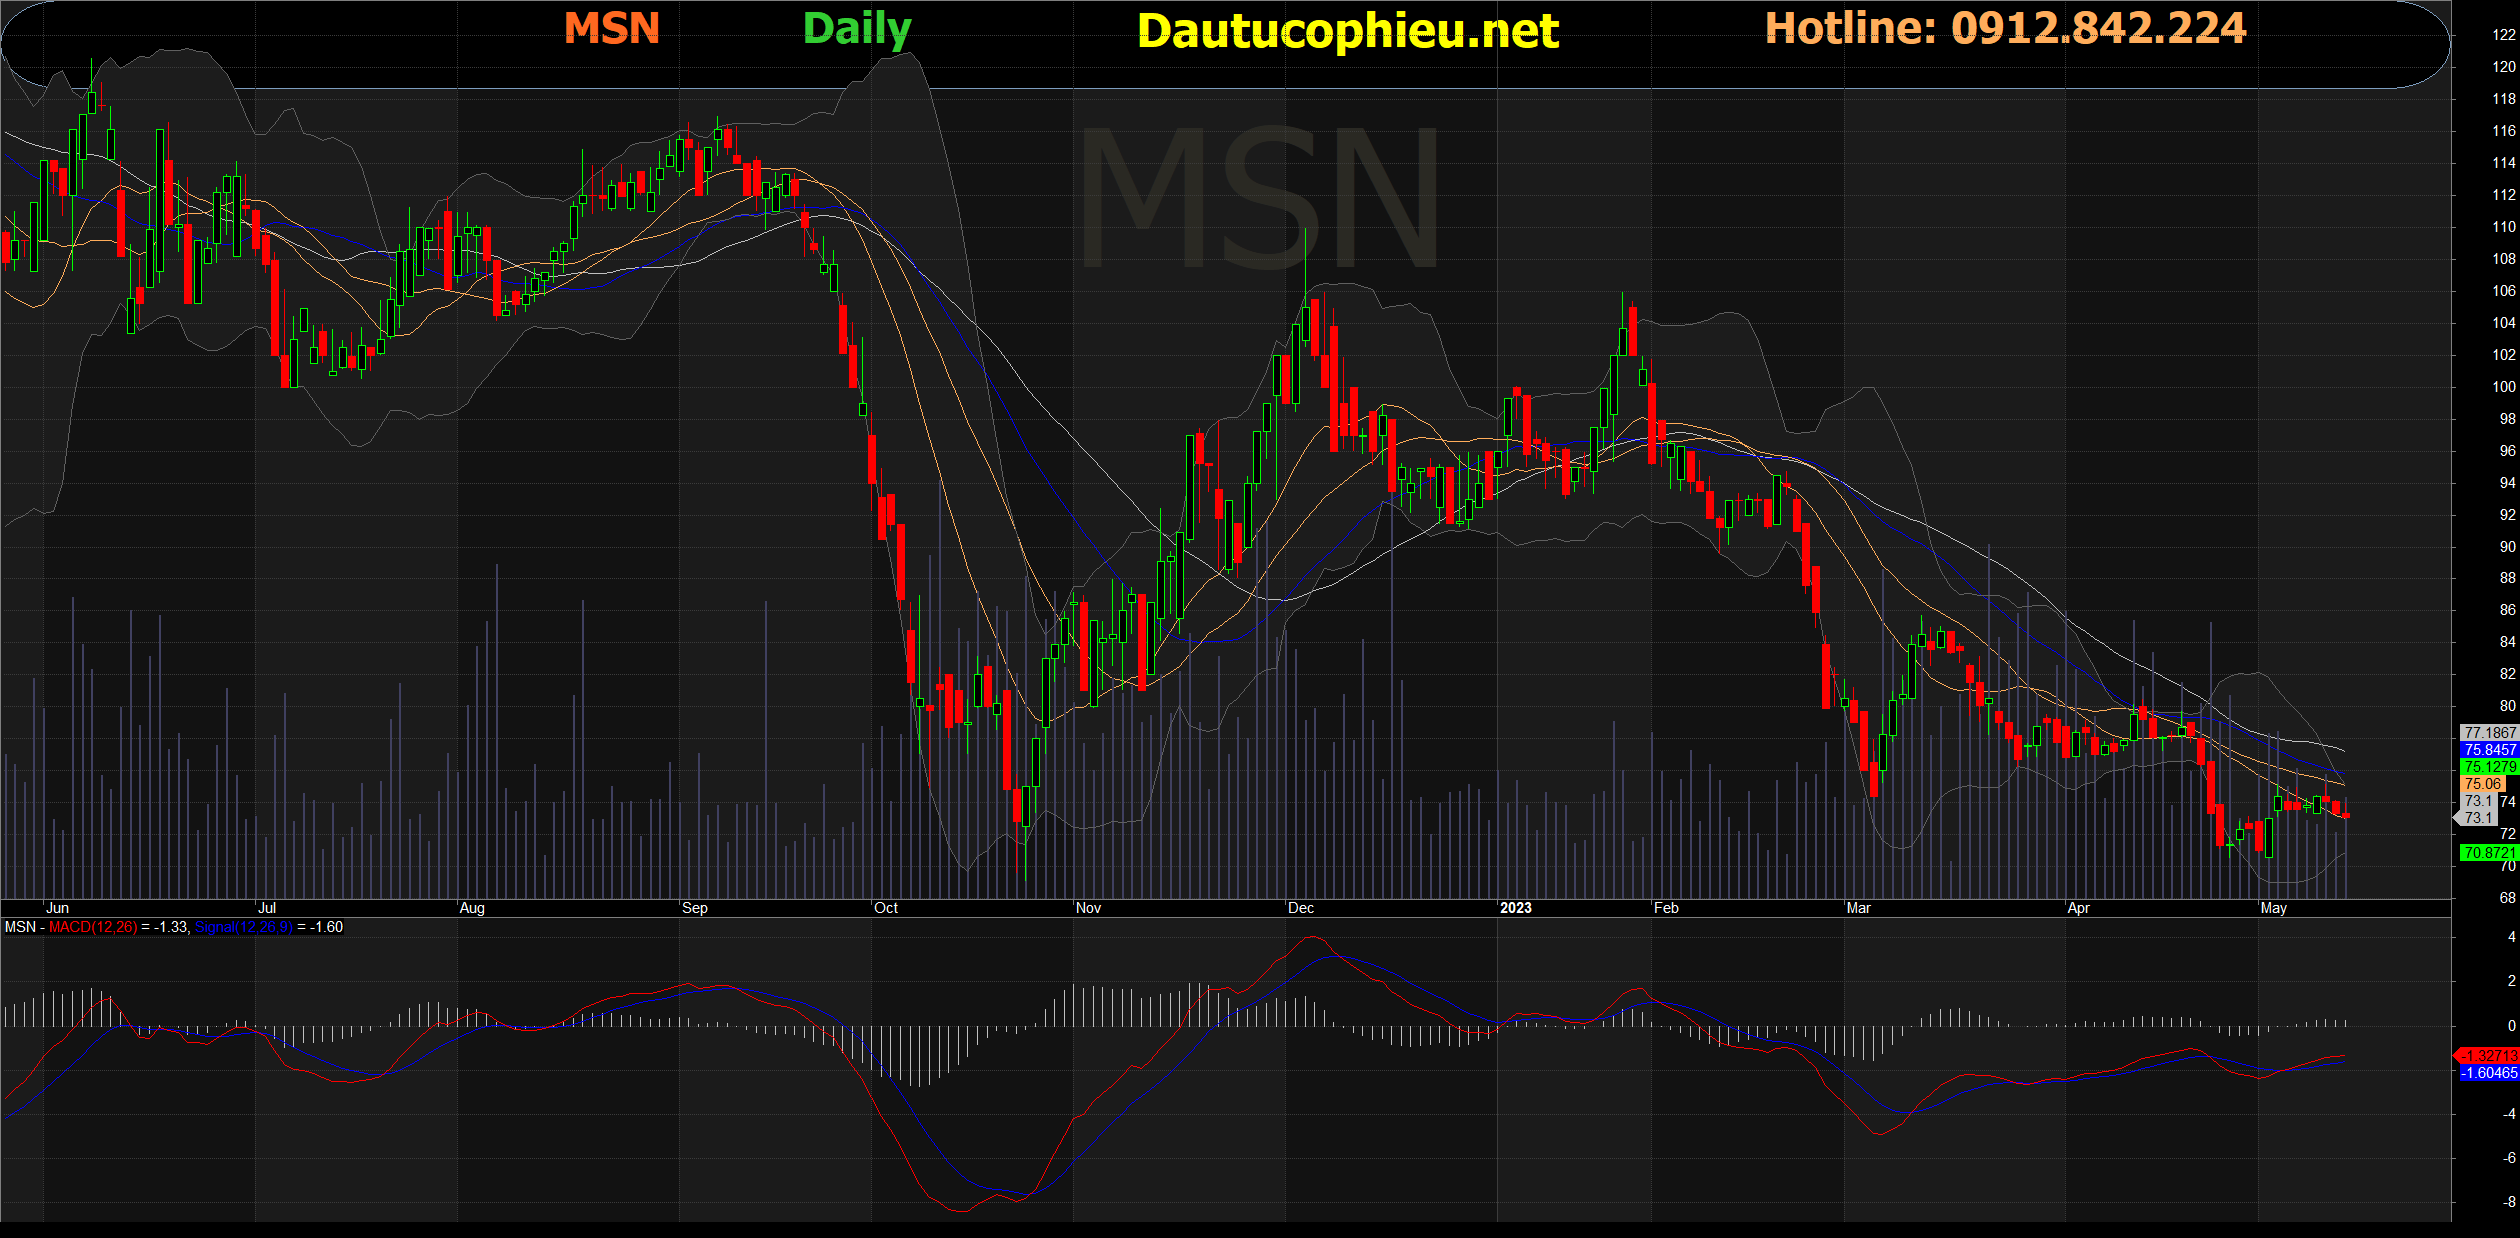Click the May month marker
This screenshot has height=1238, width=2520.
pyautogui.click(x=2273, y=908)
